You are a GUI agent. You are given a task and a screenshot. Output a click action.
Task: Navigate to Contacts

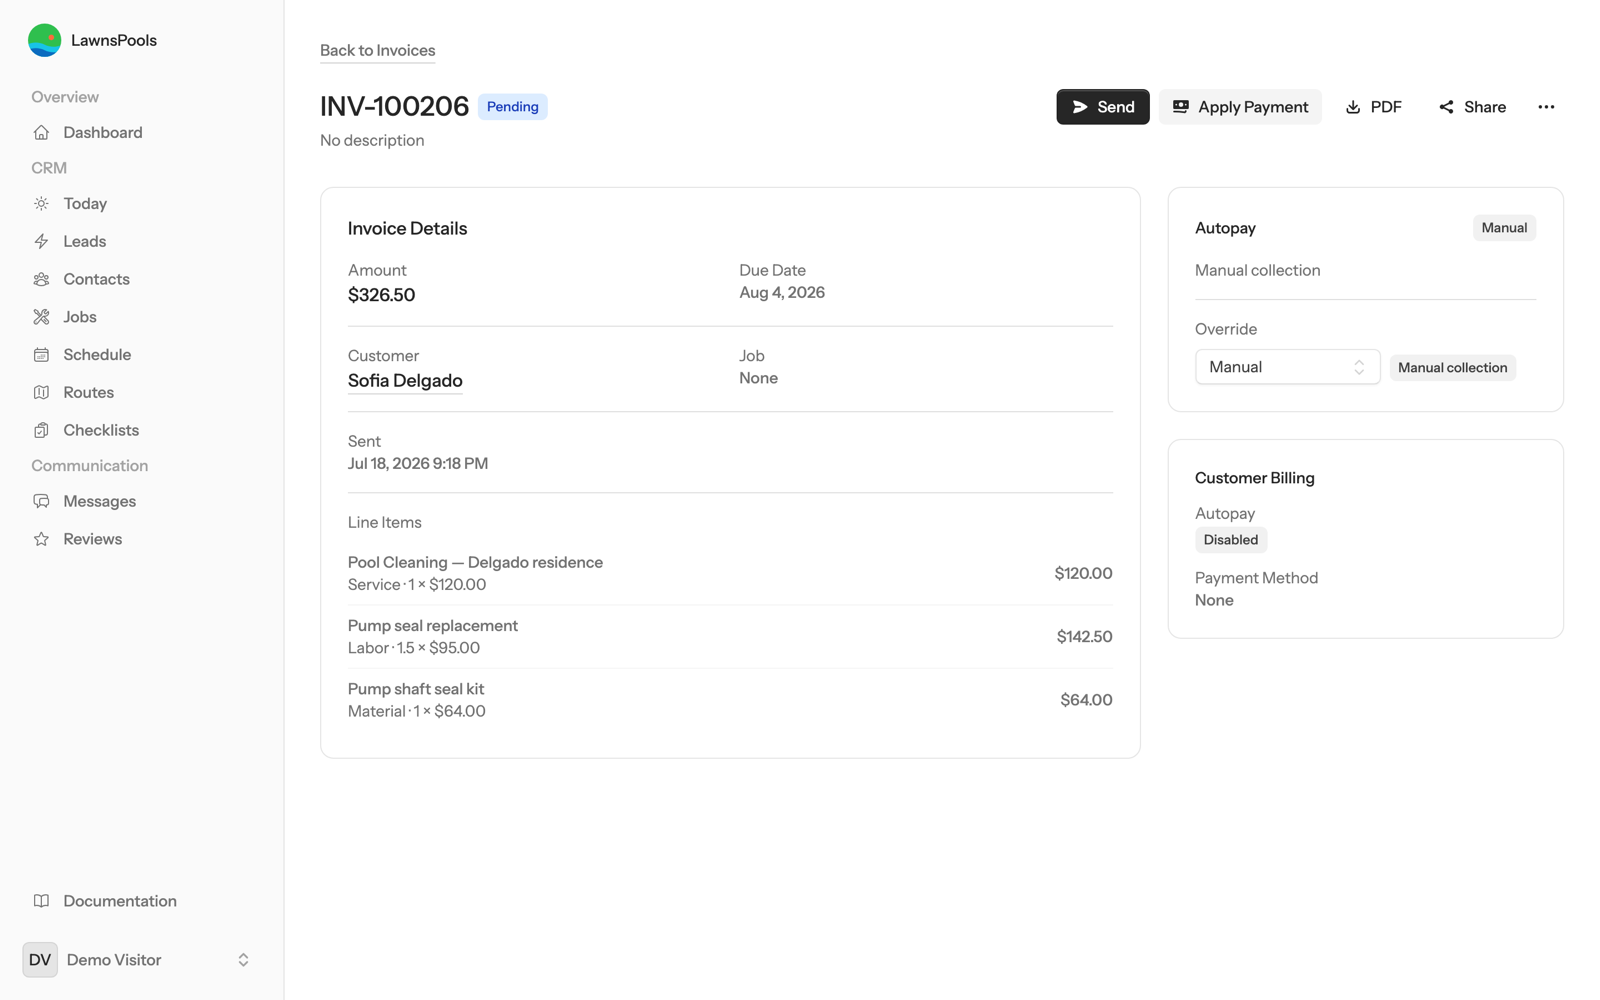(142, 279)
